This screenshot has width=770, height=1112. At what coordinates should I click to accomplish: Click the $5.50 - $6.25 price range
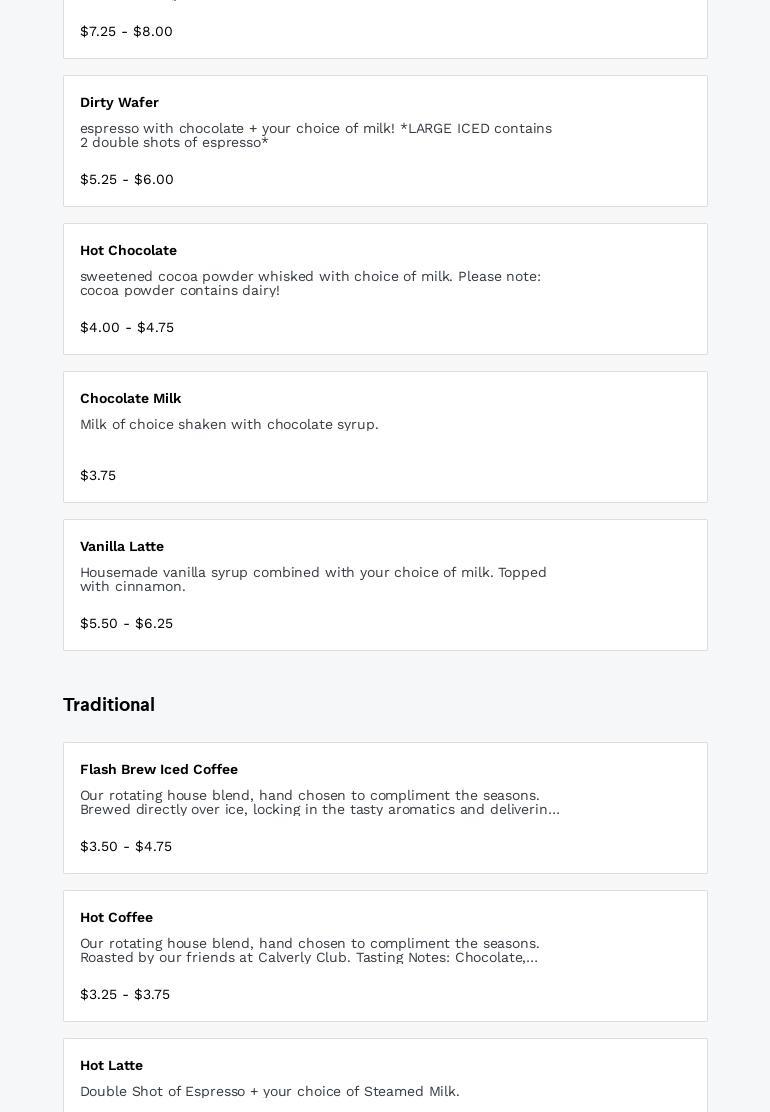(126, 623)
